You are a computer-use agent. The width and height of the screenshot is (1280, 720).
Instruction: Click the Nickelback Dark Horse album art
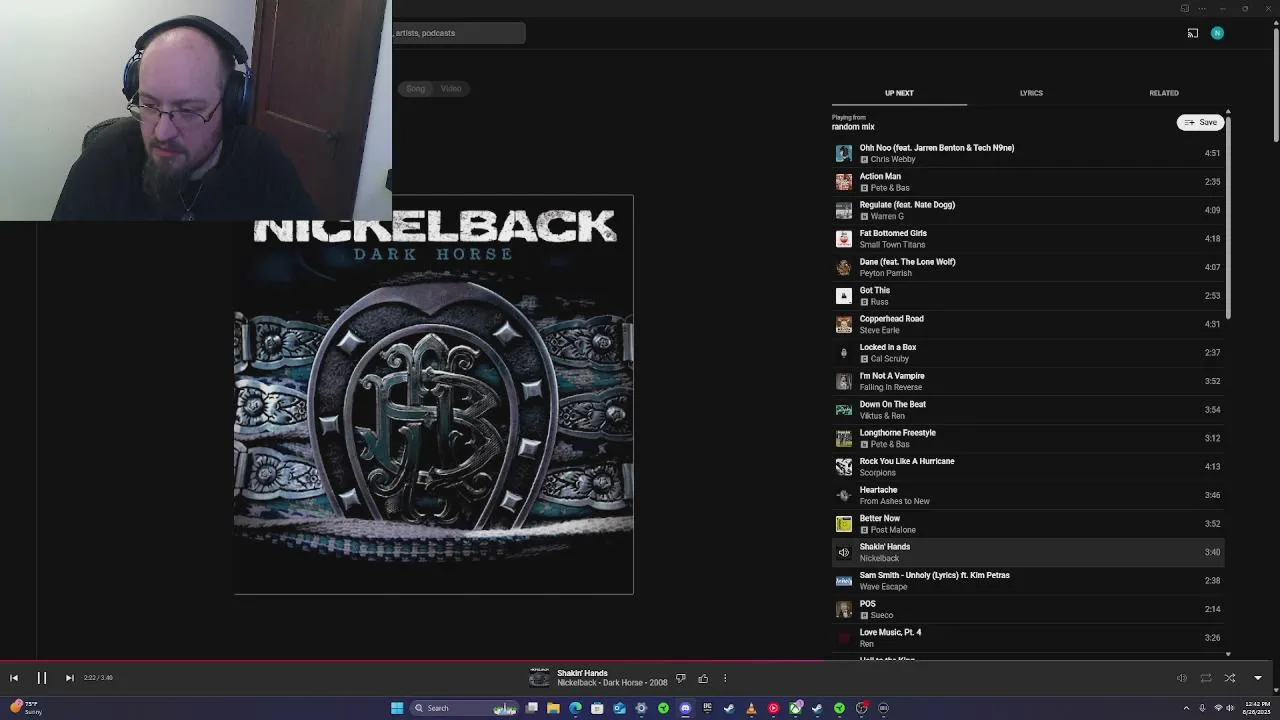click(434, 395)
